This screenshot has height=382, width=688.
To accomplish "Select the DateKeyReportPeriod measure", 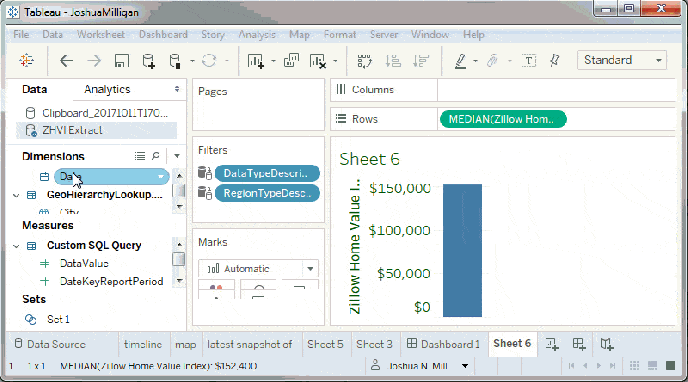I will [x=111, y=281].
